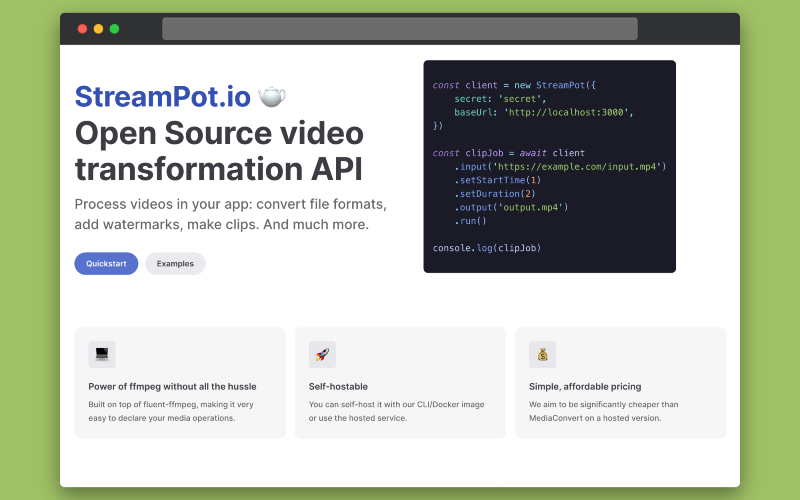Click 'Power of ffmpeg without all the hussle' title
Screen dimensions: 800x500
pyautogui.click(x=172, y=387)
